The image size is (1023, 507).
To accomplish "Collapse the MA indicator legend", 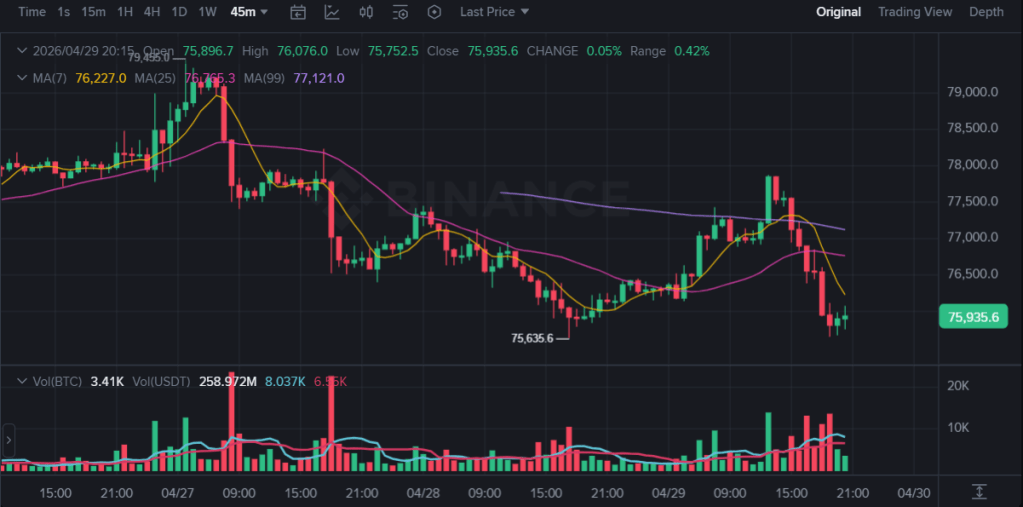I will [22, 78].
